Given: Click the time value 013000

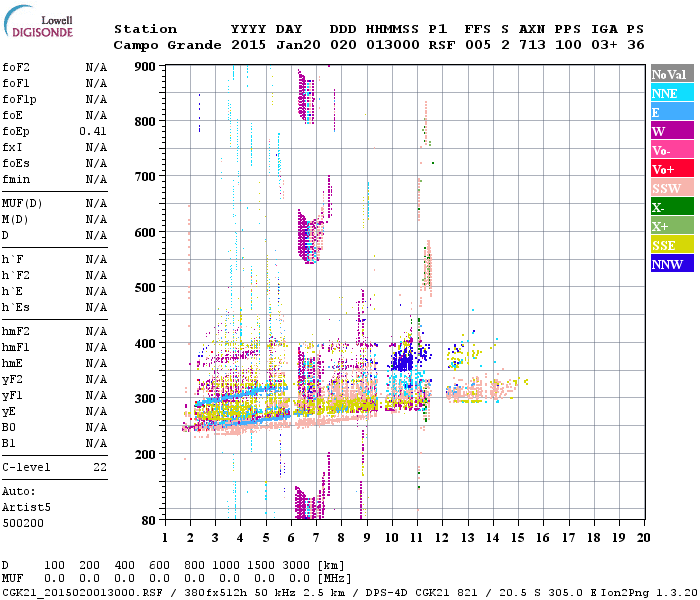Looking at the screenshot, I should tap(393, 45).
